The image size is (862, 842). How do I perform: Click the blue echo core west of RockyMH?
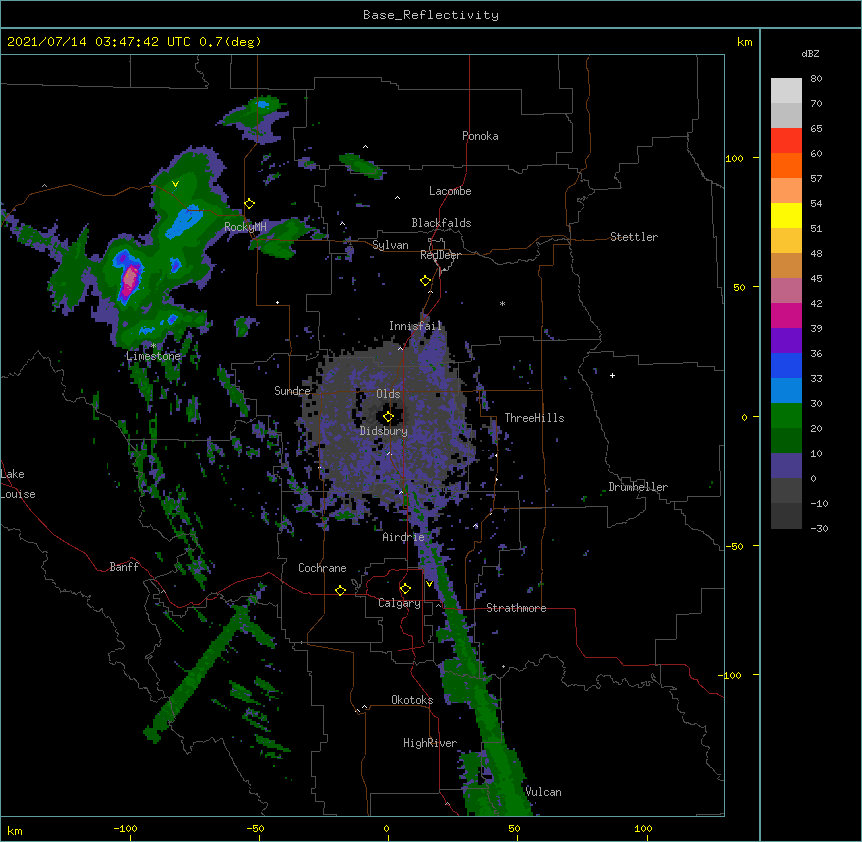pos(184,223)
